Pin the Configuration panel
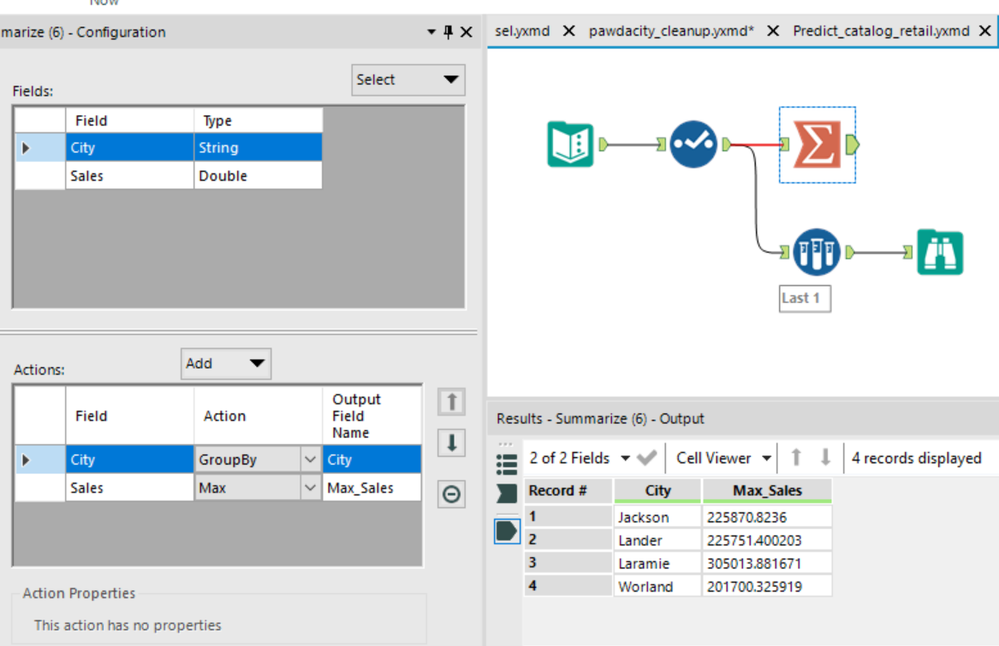 (x=449, y=32)
